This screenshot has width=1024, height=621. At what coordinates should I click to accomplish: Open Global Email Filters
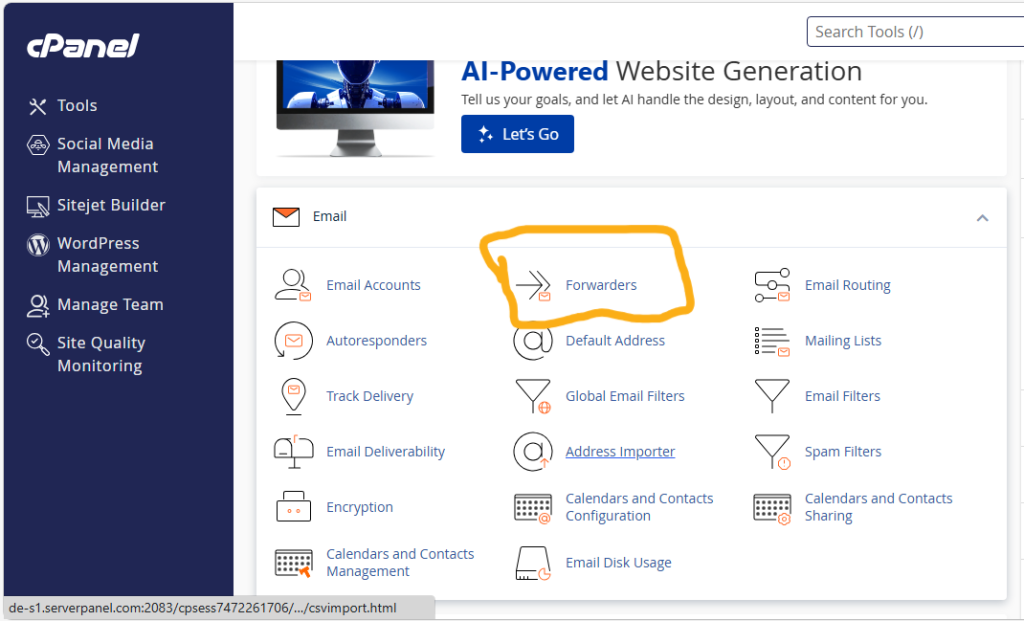click(x=625, y=396)
